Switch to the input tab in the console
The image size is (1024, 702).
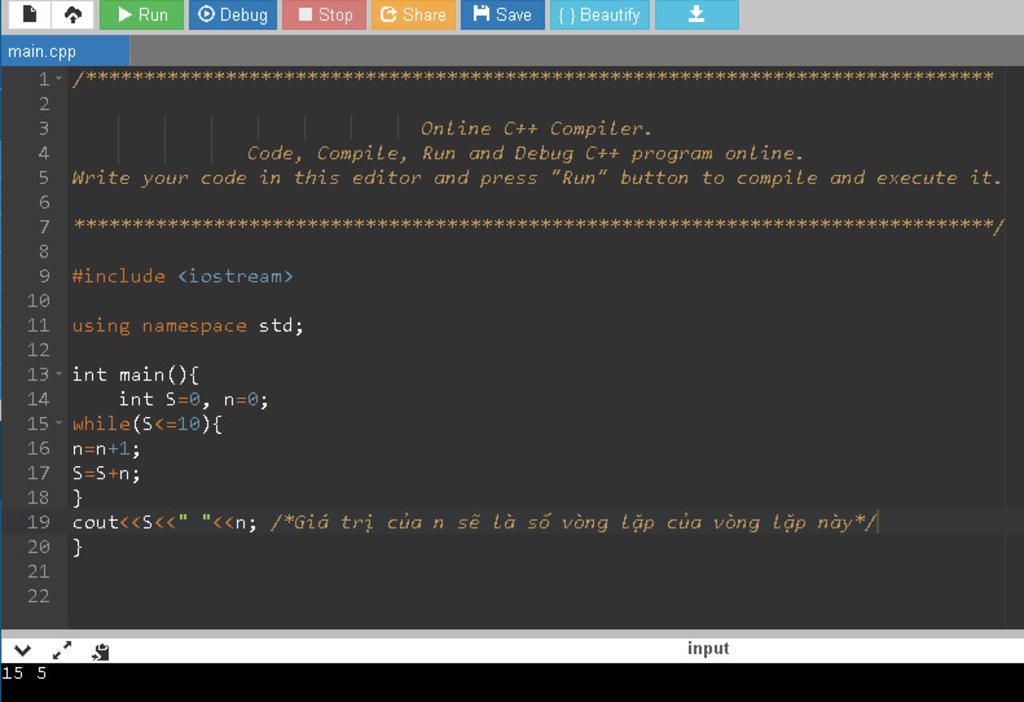click(x=708, y=648)
